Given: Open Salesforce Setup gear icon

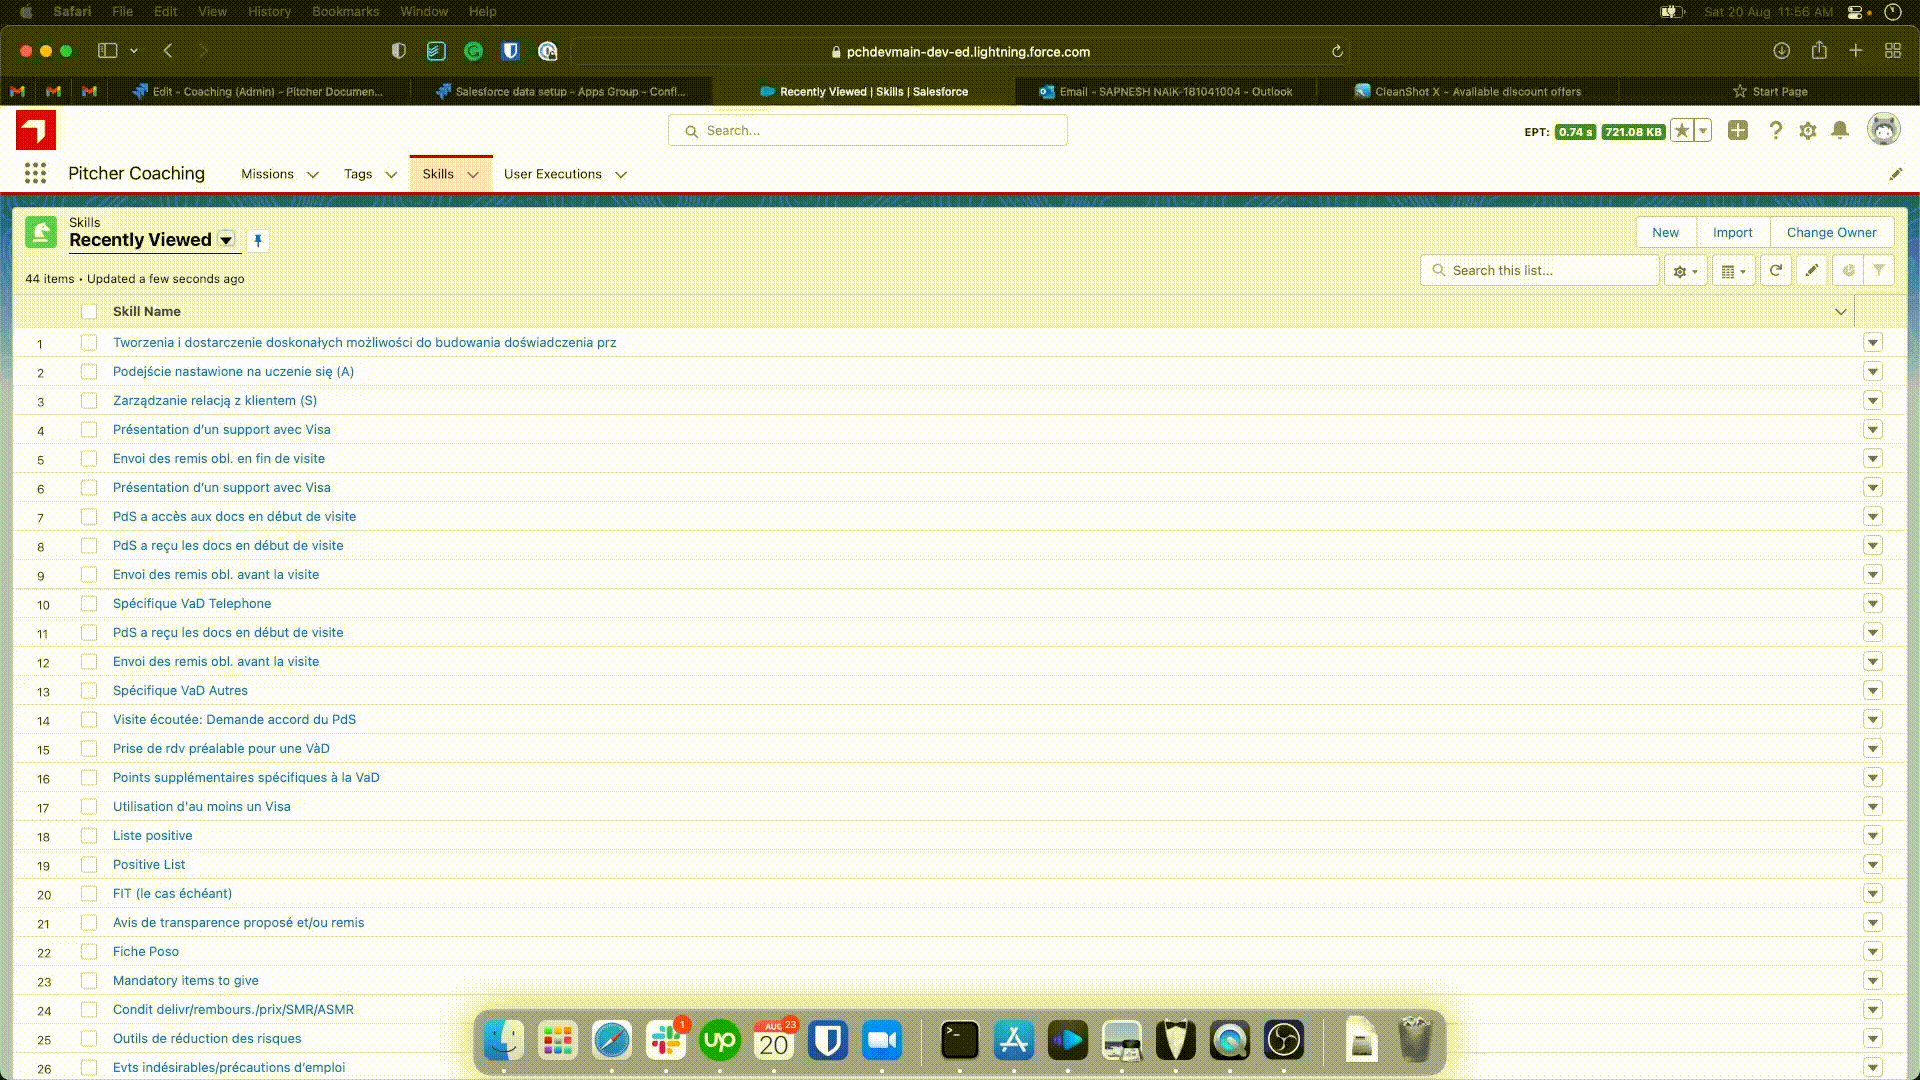Looking at the screenshot, I should 1807,131.
